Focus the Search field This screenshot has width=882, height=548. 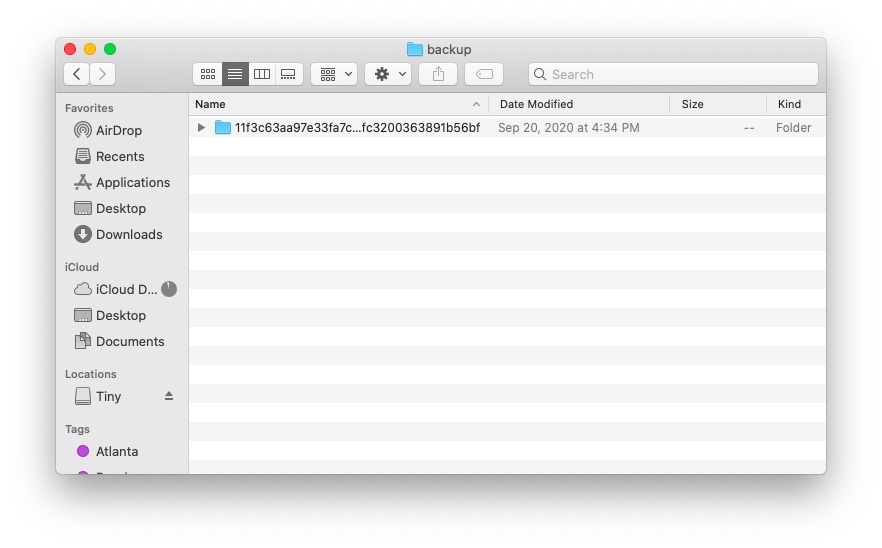point(673,74)
